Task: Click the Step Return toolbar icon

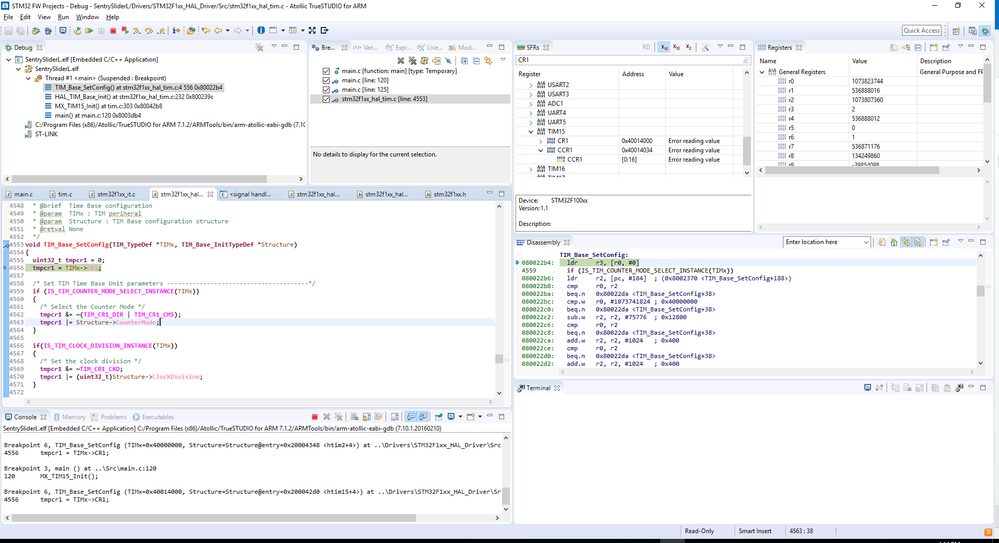Action: [161, 31]
